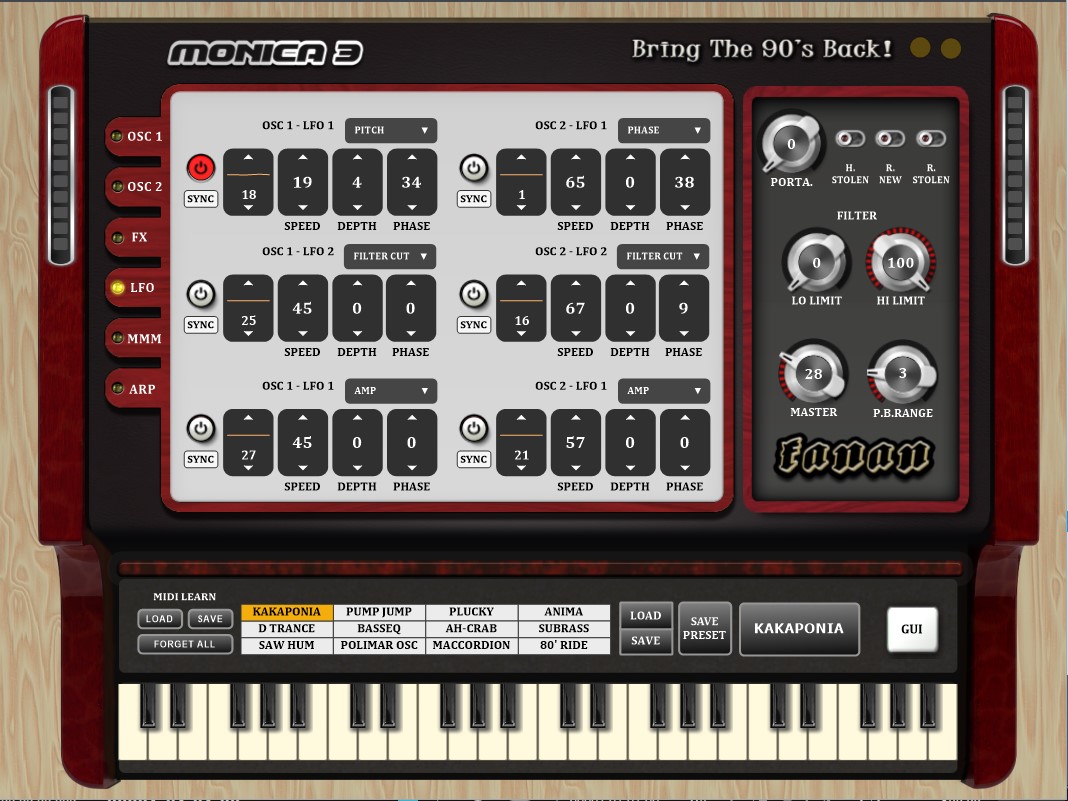Expand OSC 1 LFO 2 Filter Cut dropdown
Image resolution: width=1068 pixels, height=801 pixels.
(x=391, y=256)
